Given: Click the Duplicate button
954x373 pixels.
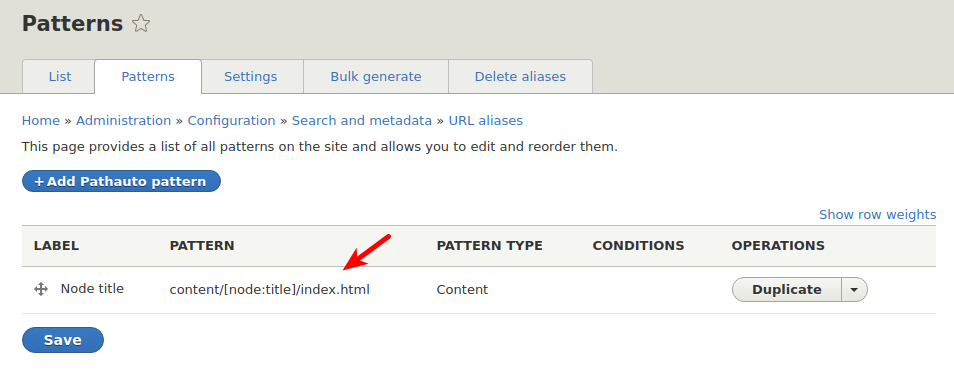Looking at the screenshot, I should 787,290.
